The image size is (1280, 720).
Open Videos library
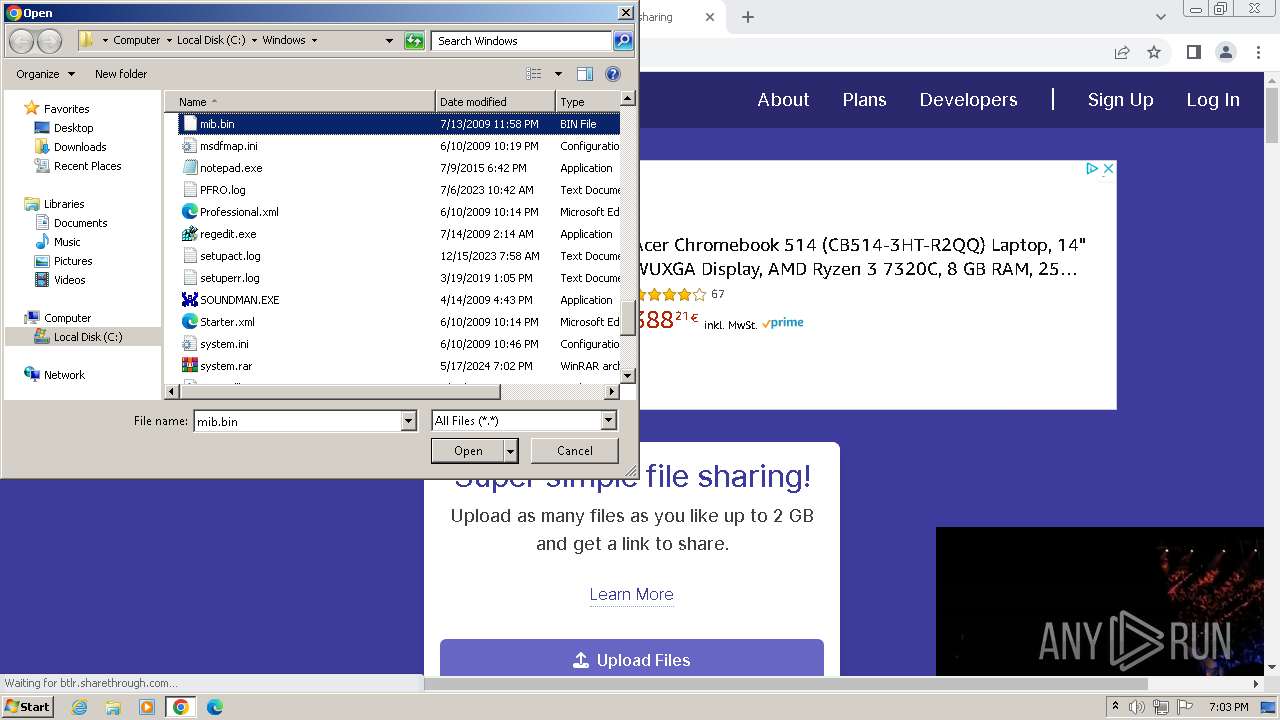69,280
